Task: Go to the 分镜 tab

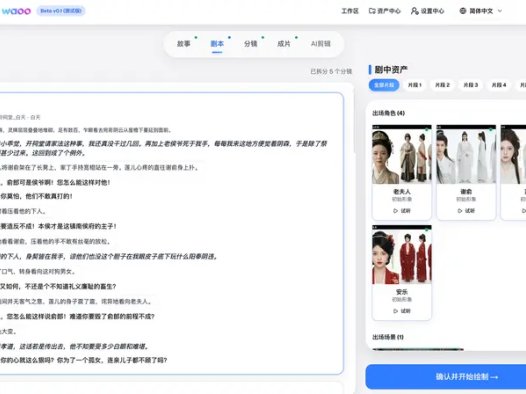Action: 251,44
